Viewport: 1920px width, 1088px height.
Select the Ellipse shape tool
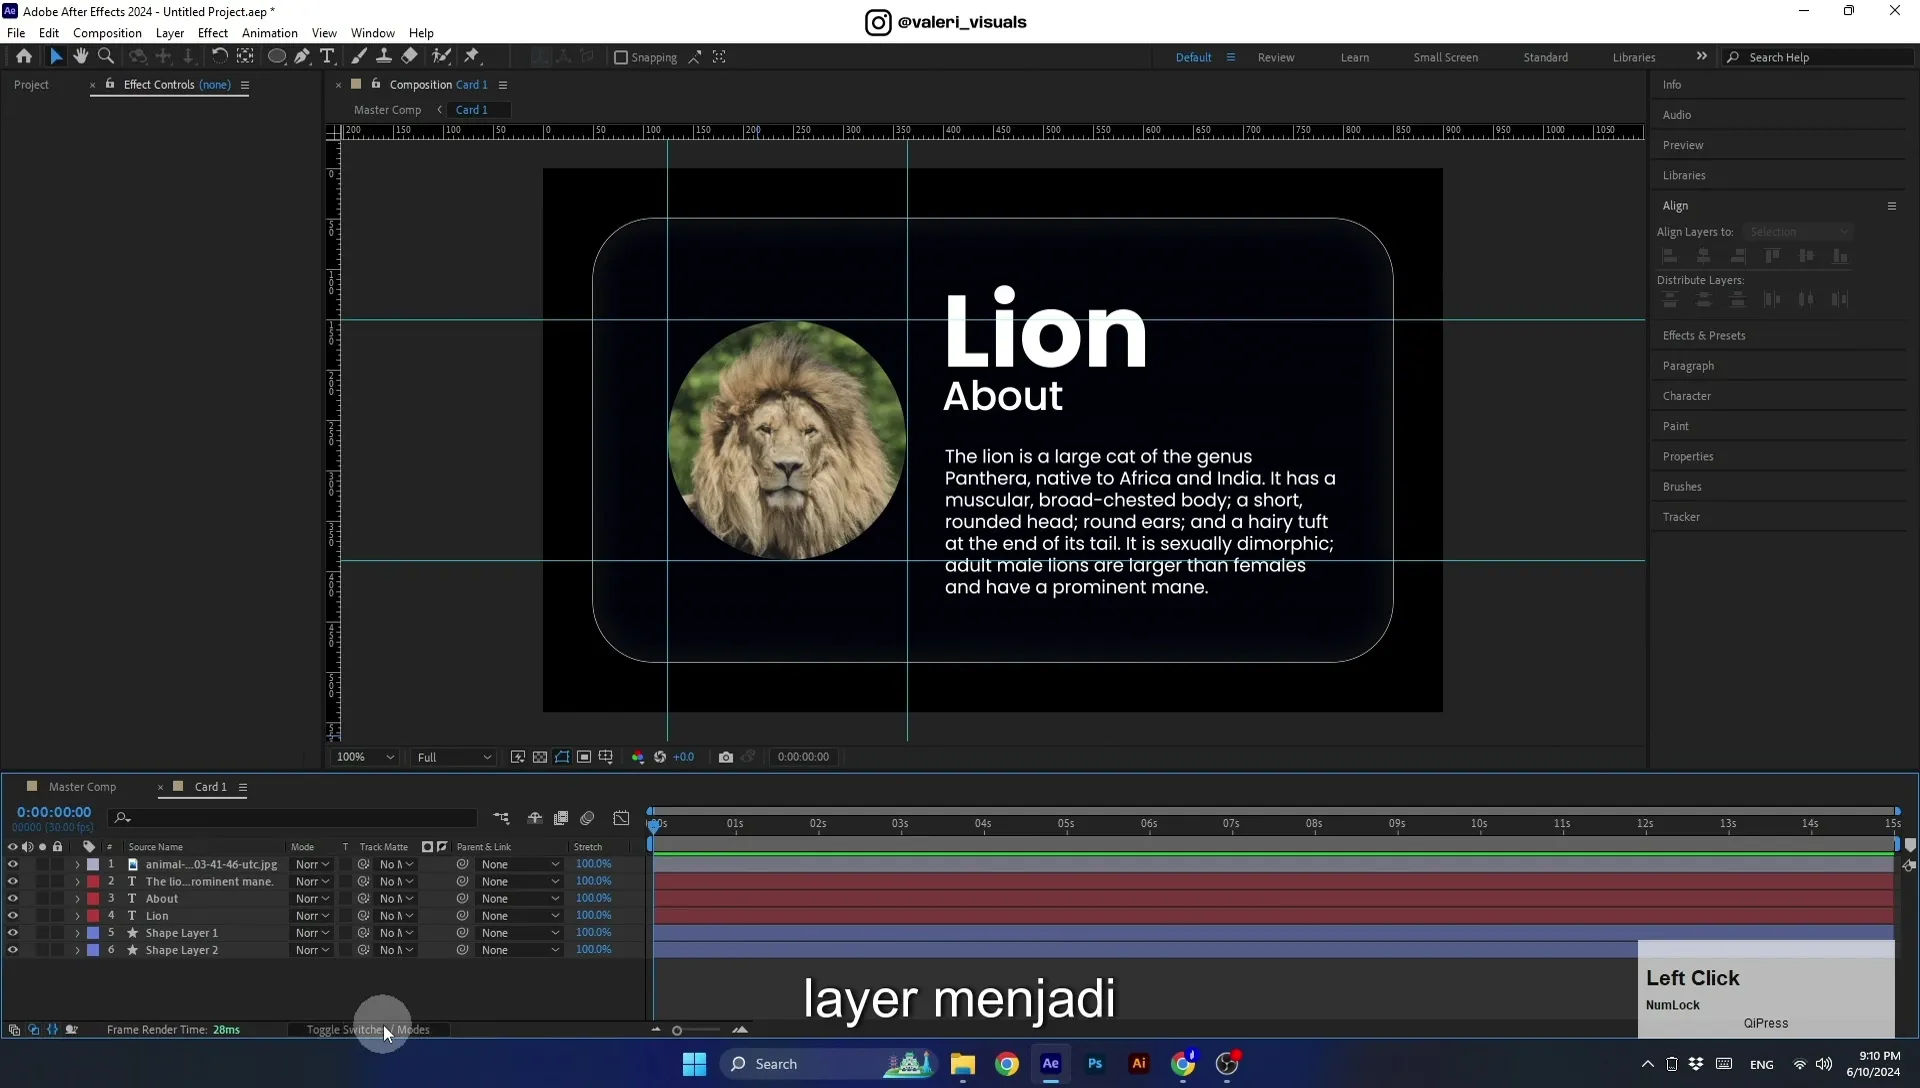[276, 57]
